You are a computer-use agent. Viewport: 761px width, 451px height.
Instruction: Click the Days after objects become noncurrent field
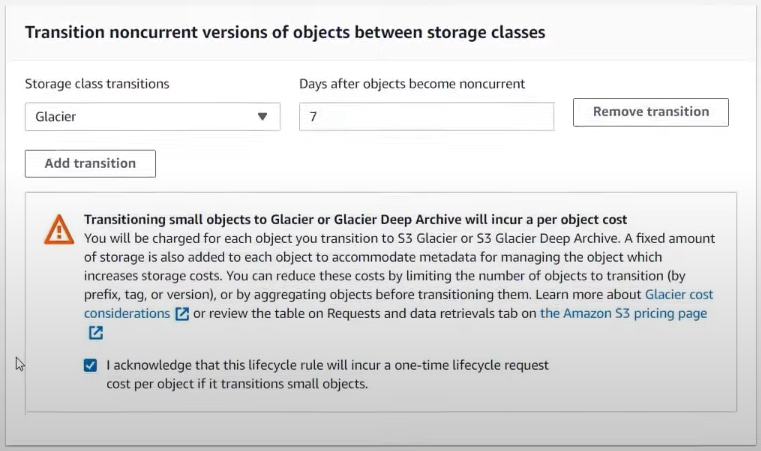click(426, 117)
